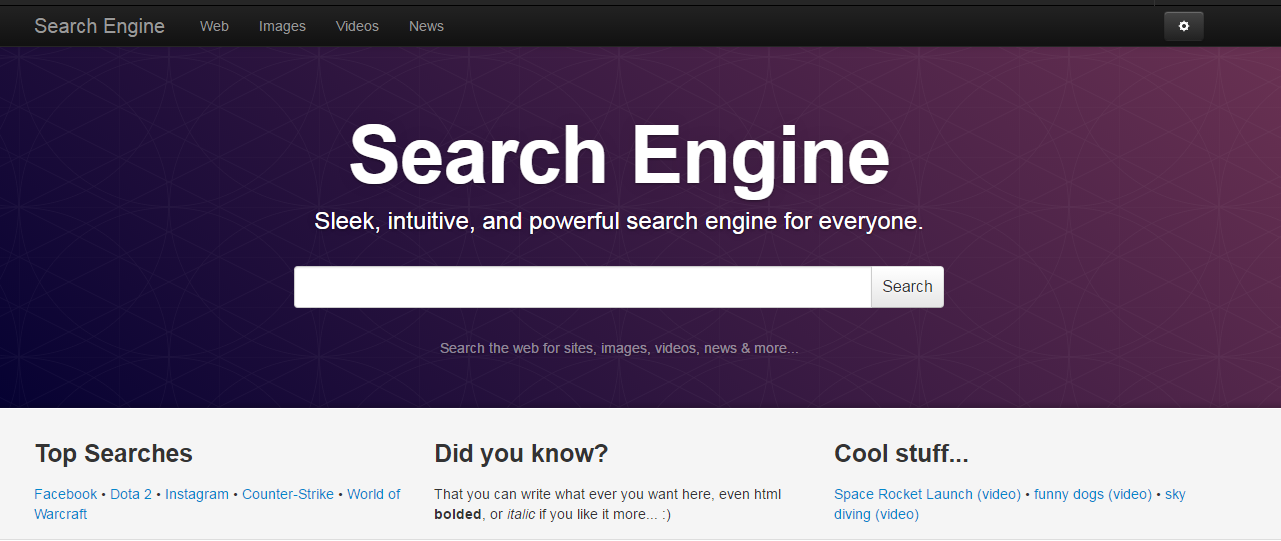The height and width of the screenshot is (541, 1281).
Task: Select the Counter-Strike link
Action: point(288,494)
